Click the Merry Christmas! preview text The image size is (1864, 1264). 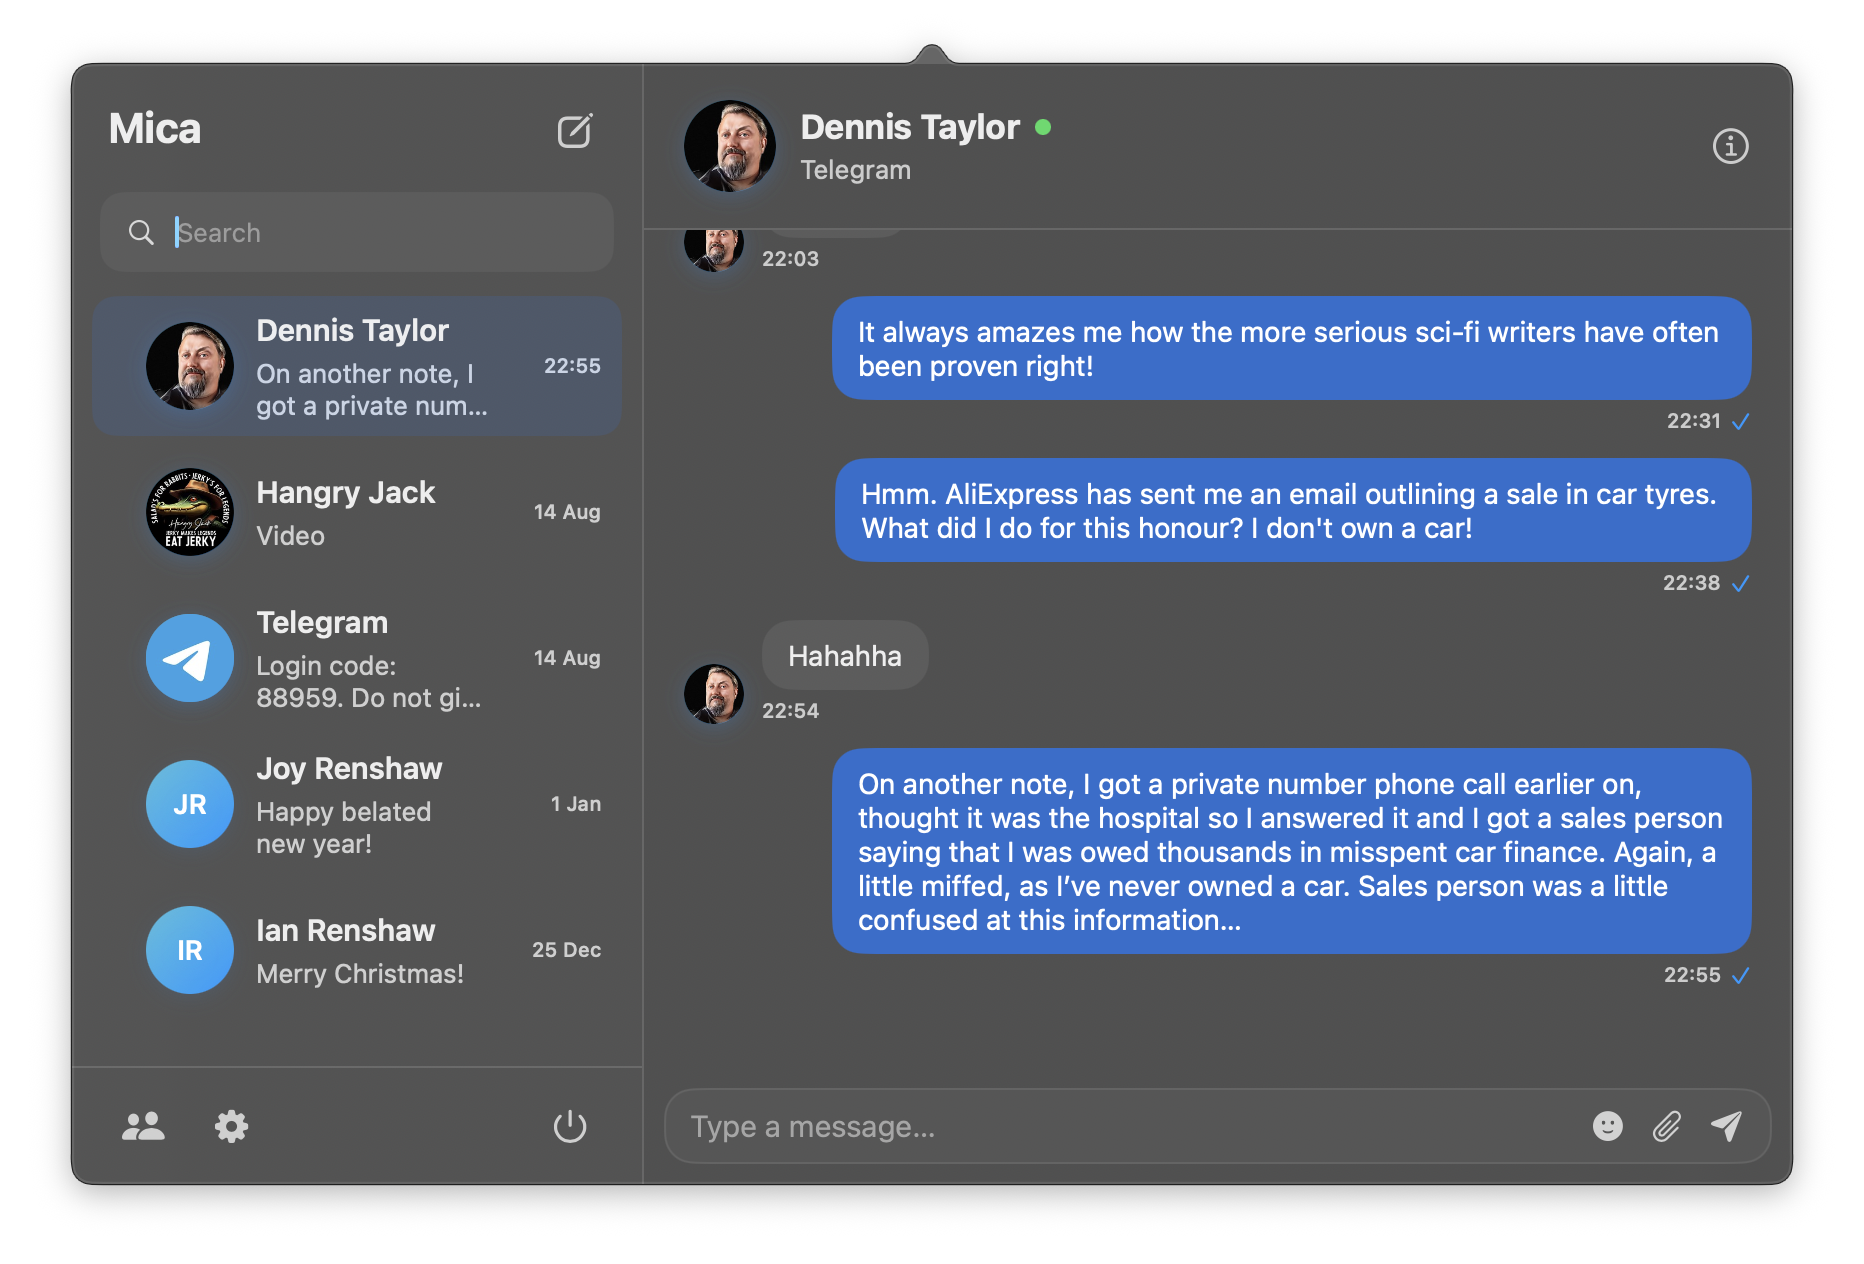point(360,974)
